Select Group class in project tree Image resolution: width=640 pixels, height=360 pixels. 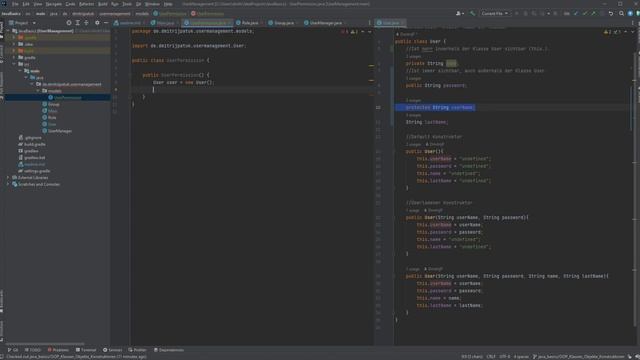(x=51, y=104)
